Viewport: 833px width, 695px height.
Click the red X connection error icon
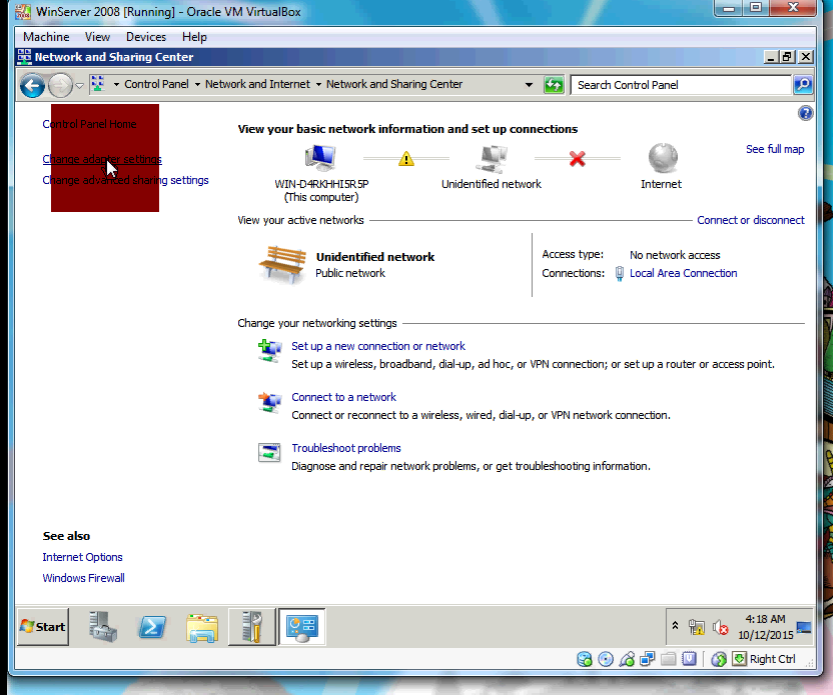[x=577, y=158]
